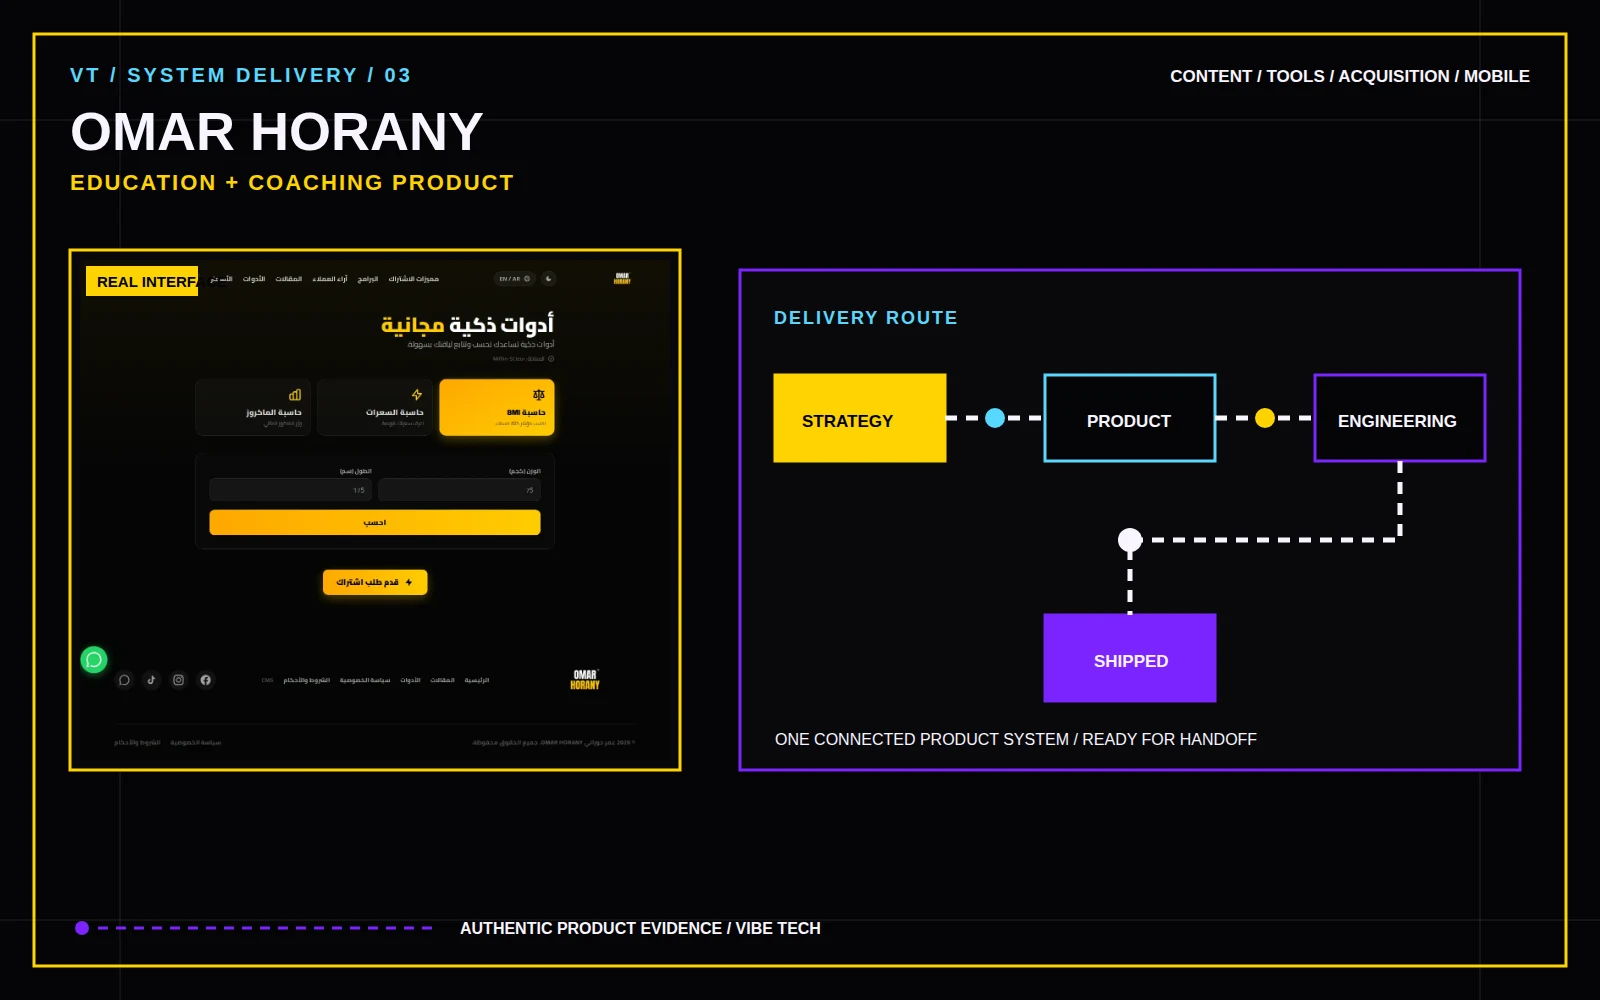This screenshot has width=1600, height=1000.
Task: Open the Instagram icon in the footer
Action: (x=178, y=680)
